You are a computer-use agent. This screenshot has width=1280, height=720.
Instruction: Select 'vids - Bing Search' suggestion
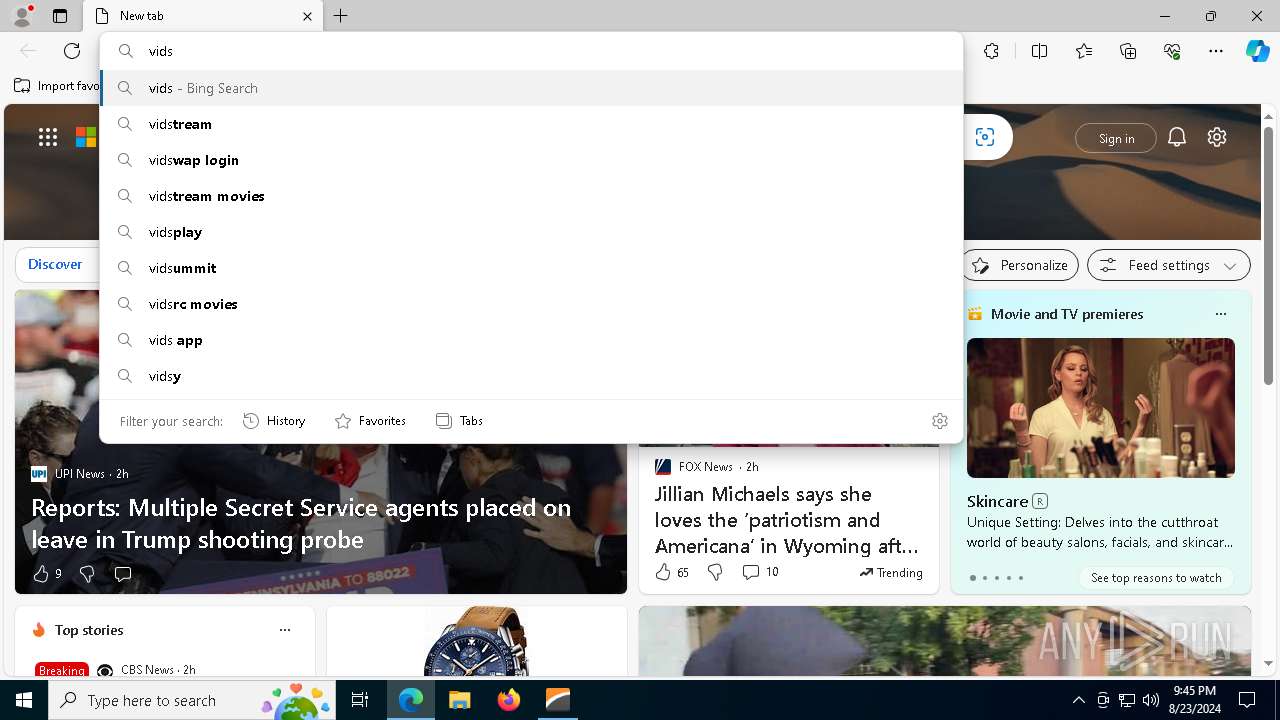(531, 88)
